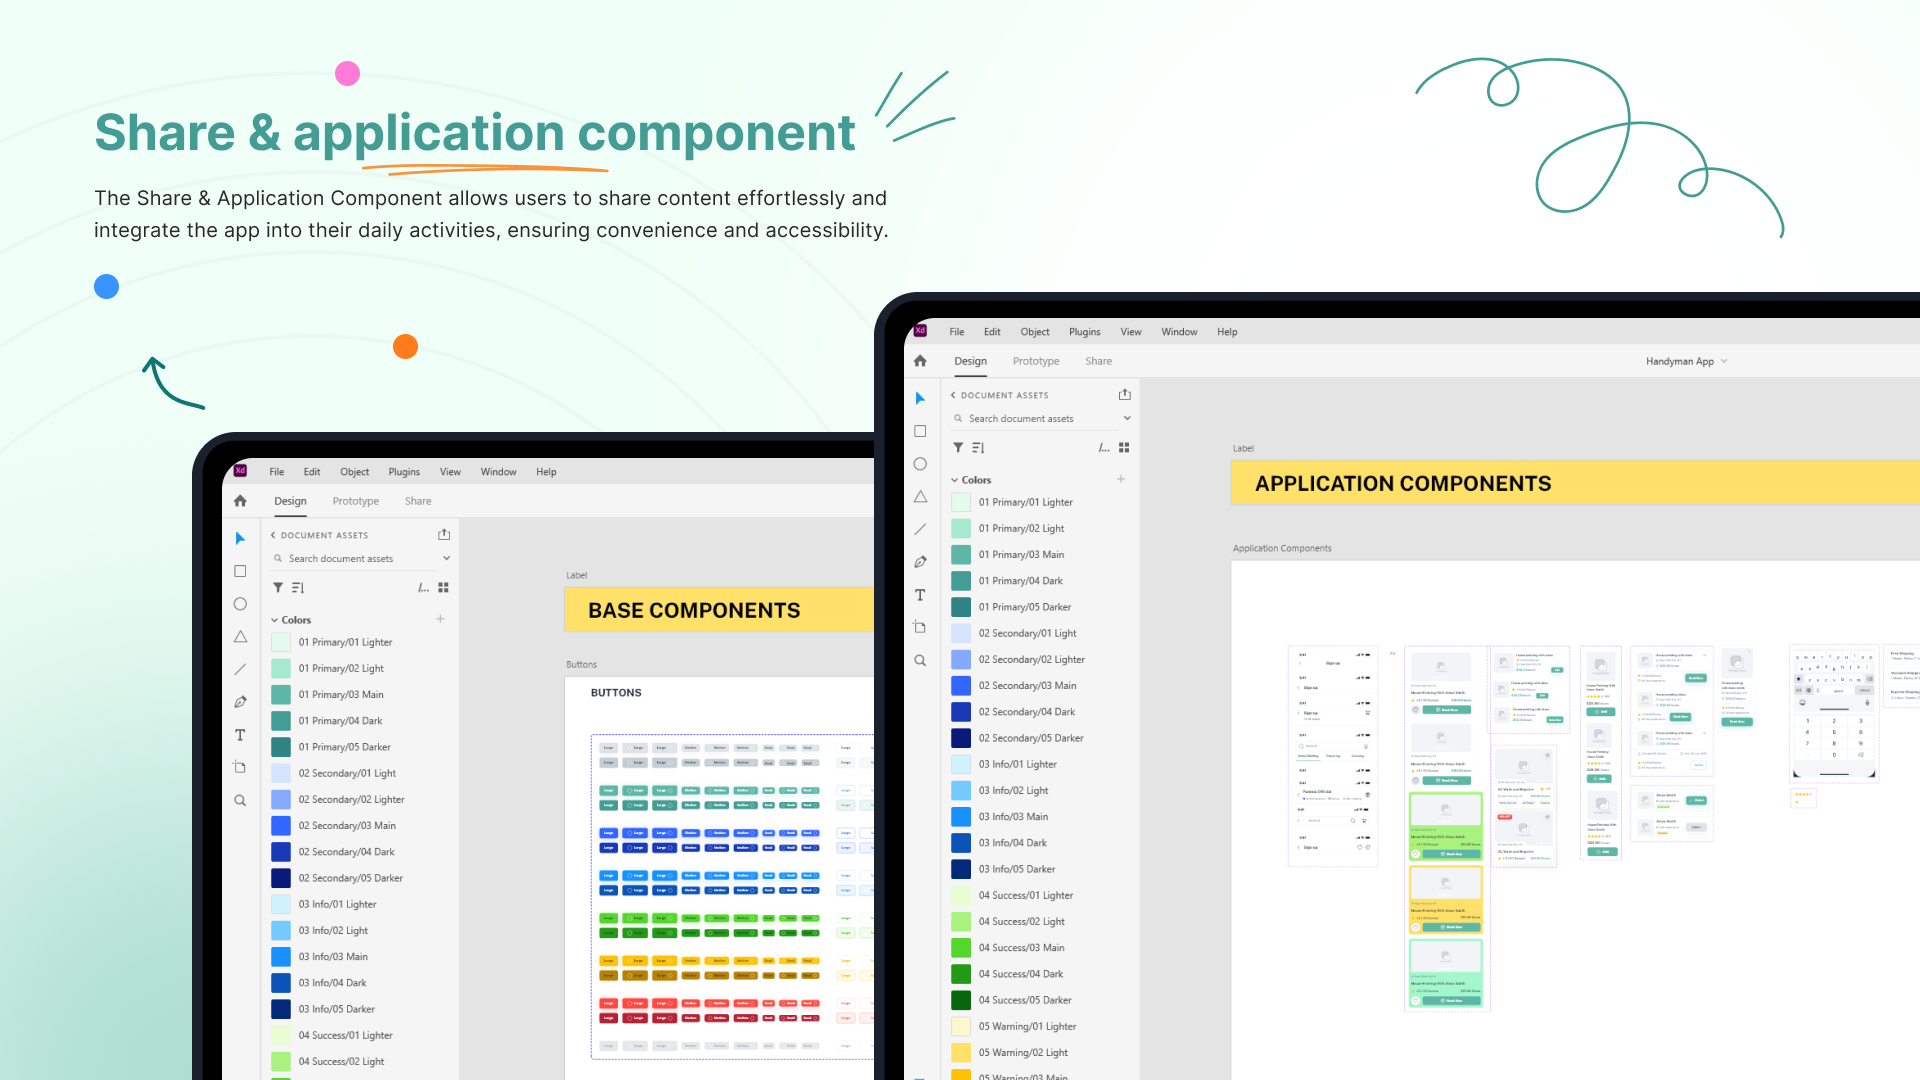Choose the Ellipse tool in left window
Screen dimensions: 1920x1080
point(240,604)
